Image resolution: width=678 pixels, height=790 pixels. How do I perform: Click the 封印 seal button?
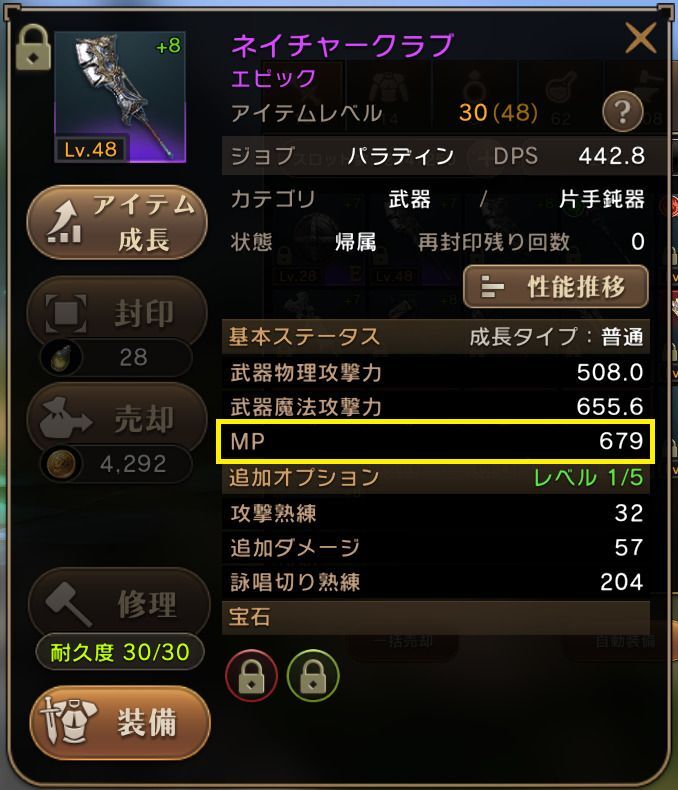coord(117,312)
